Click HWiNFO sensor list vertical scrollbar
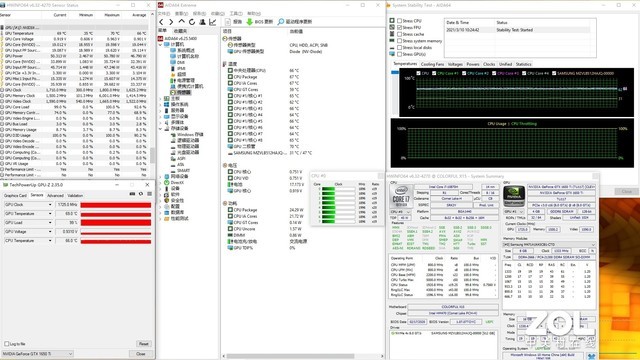The width and height of the screenshot is (640, 360). tap(153, 156)
